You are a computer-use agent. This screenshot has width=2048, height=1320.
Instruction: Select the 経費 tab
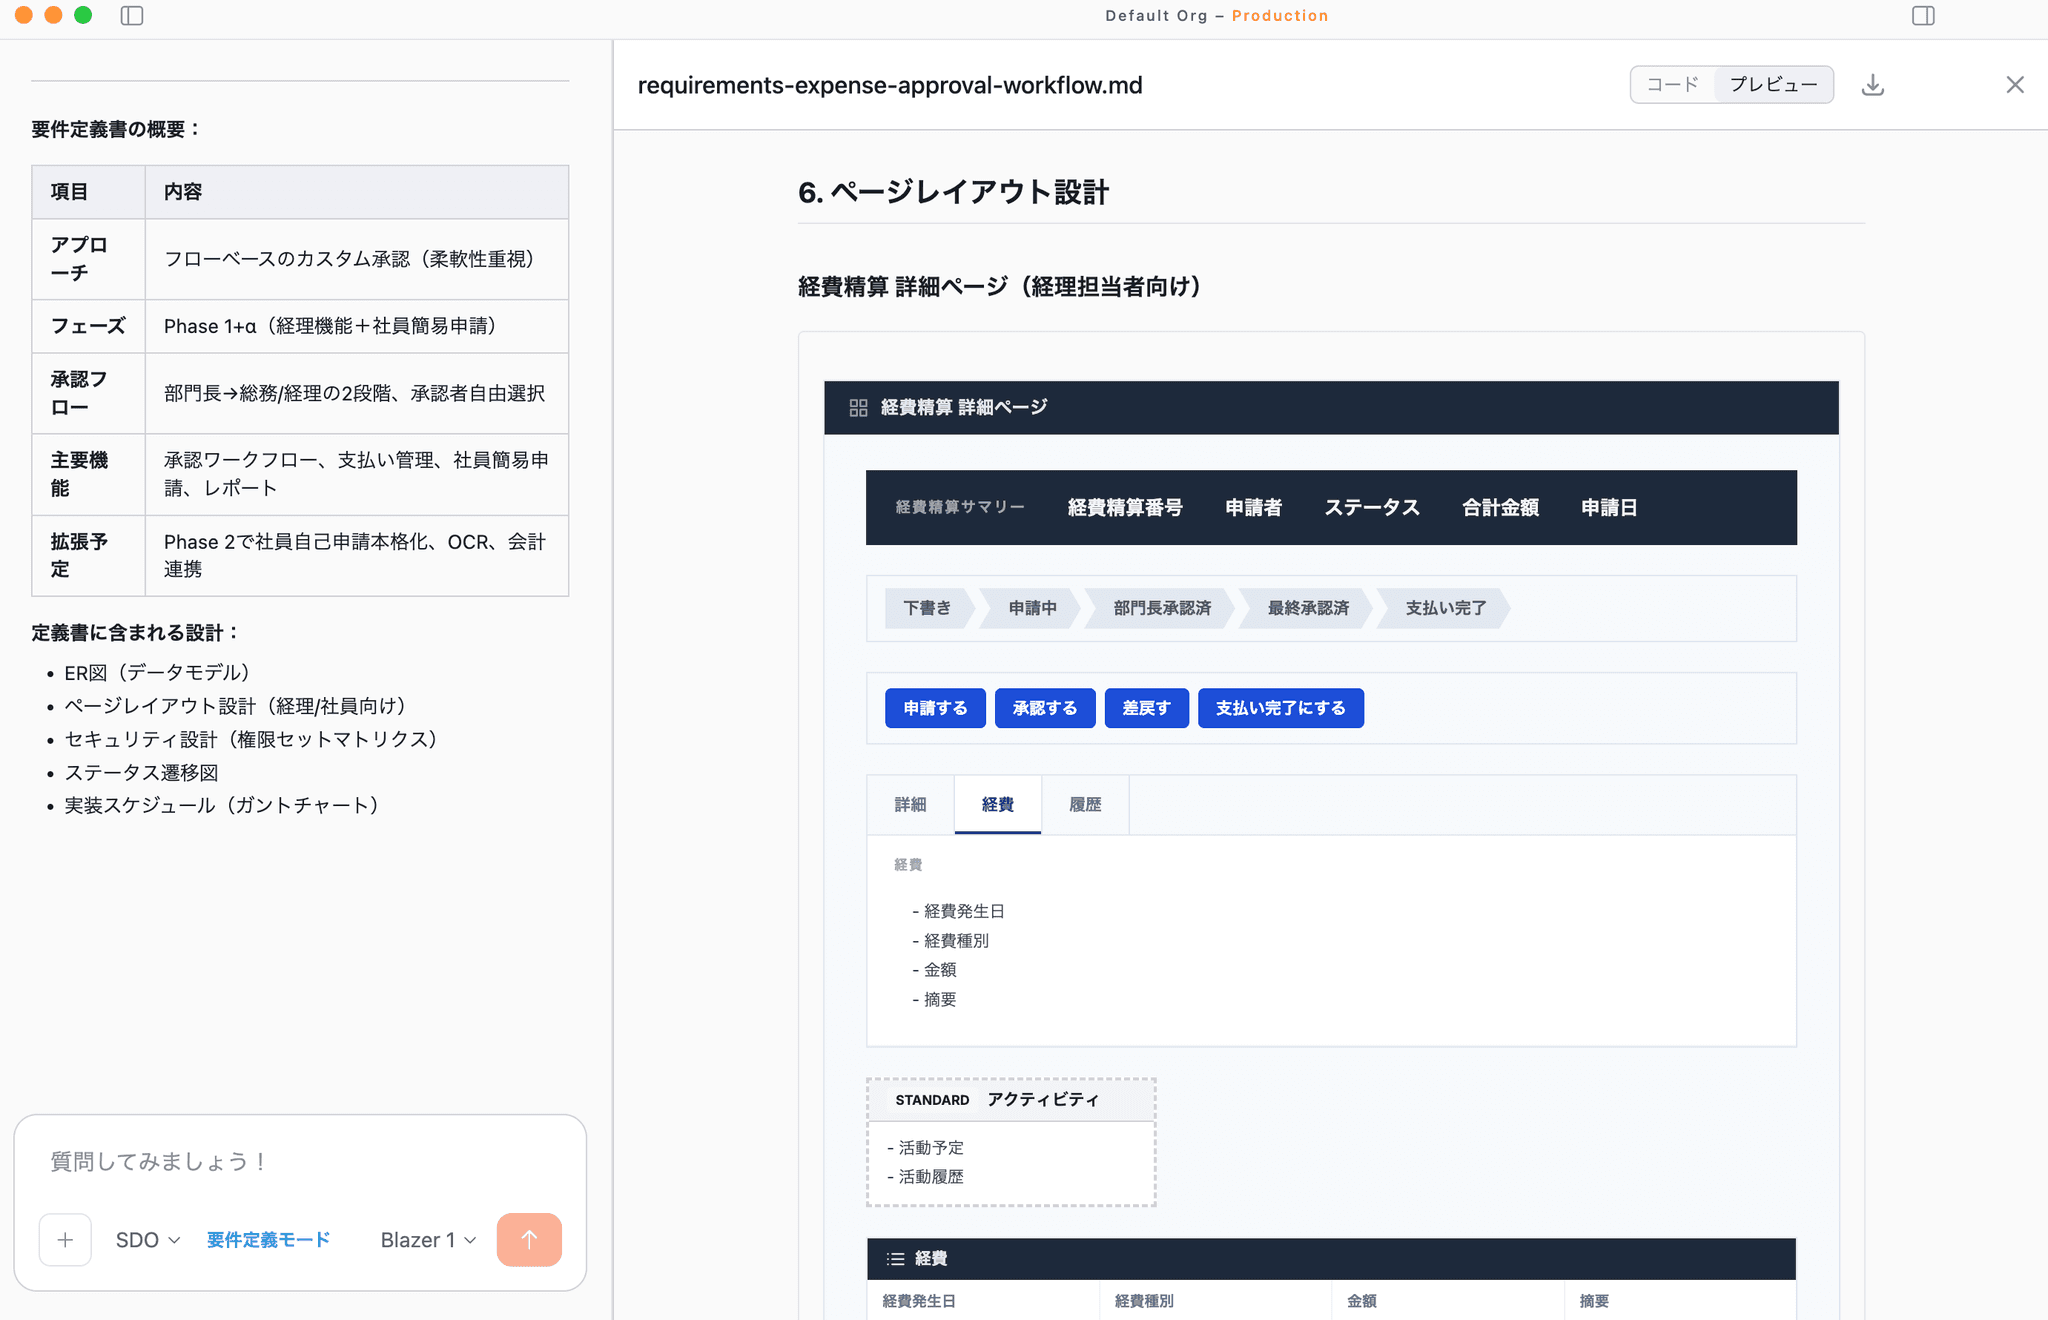tap(998, 805)
